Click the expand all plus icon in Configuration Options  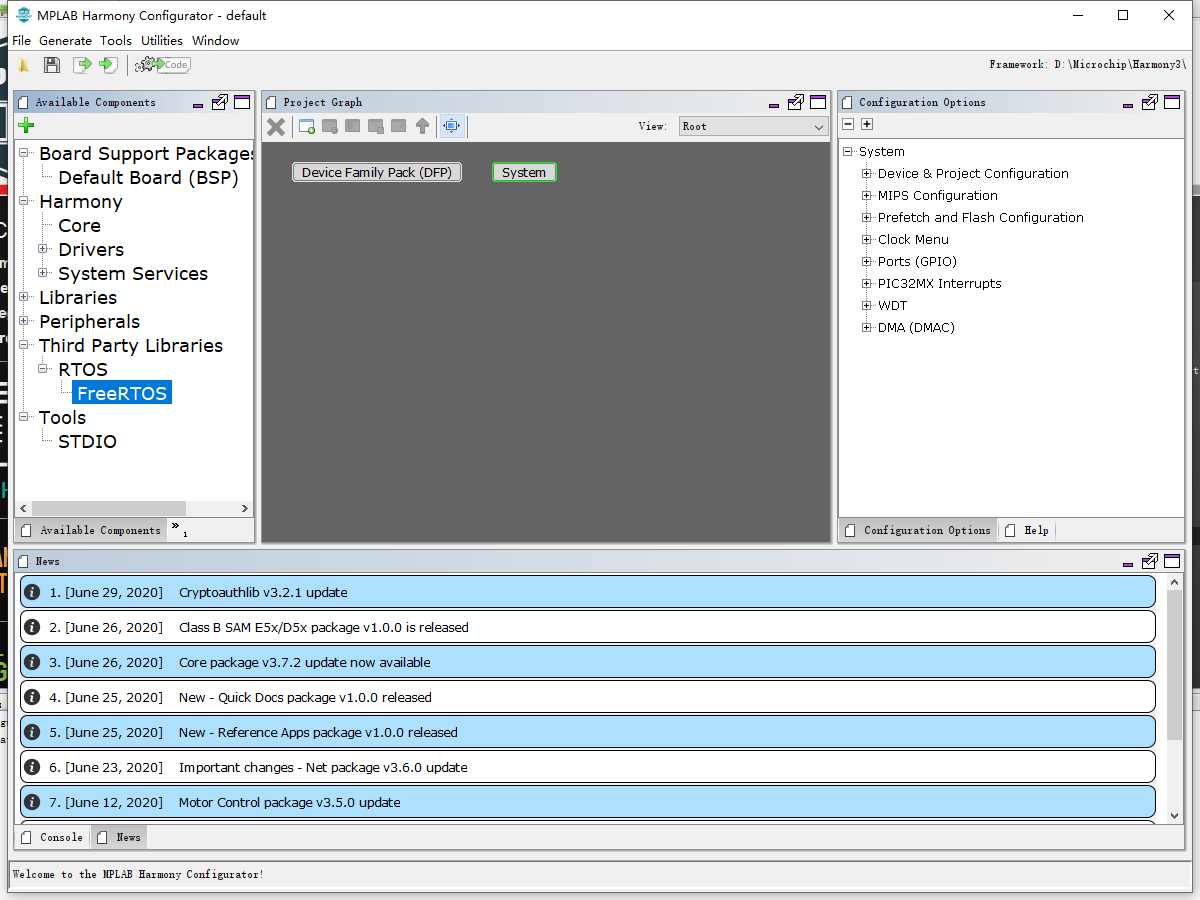pos(867,125)
